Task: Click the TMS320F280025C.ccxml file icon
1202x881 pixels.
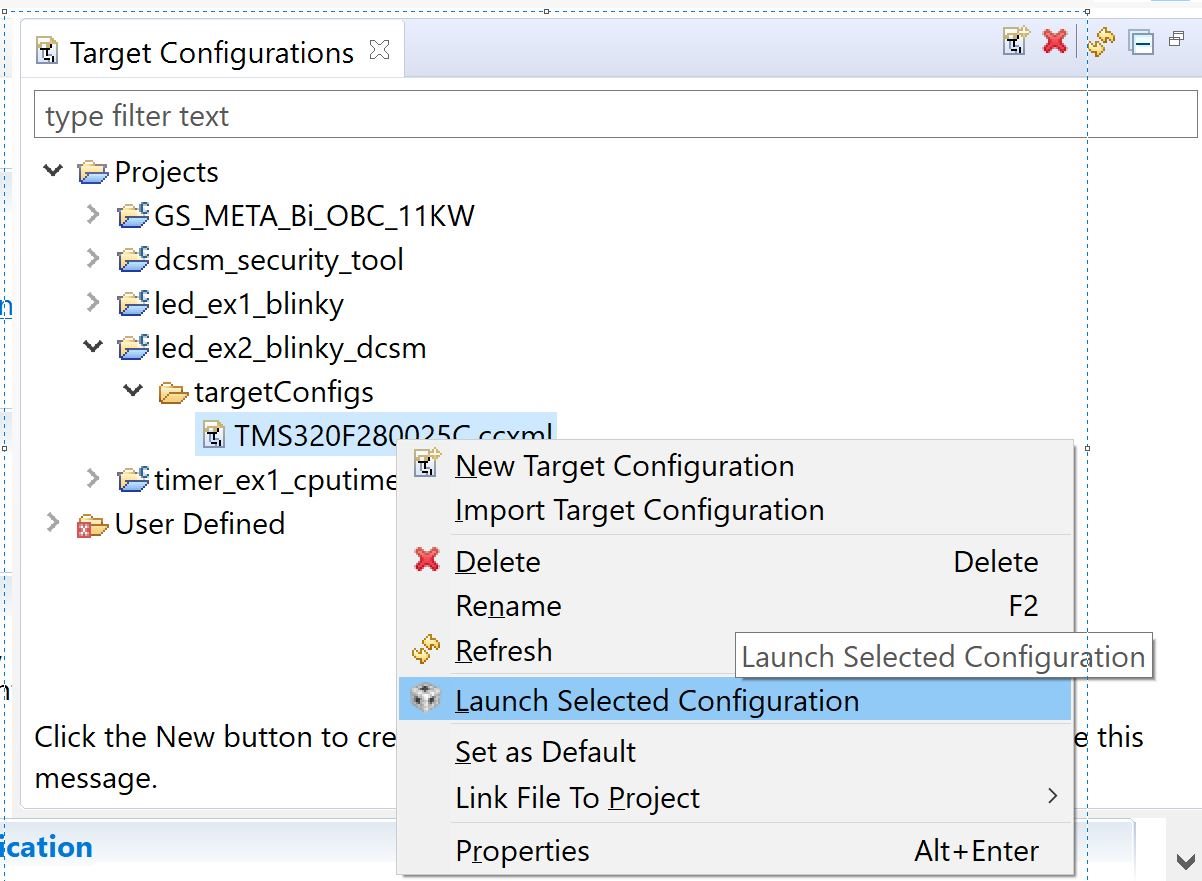Action: coord(214,435)
